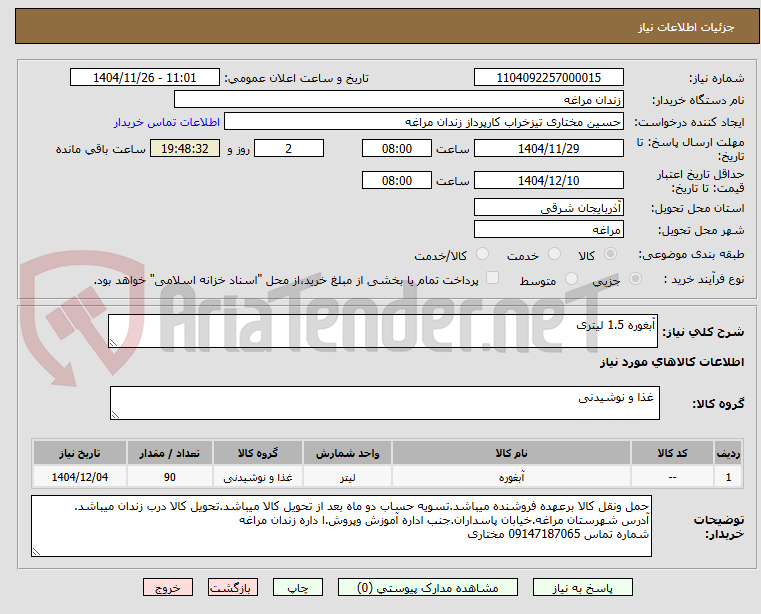761x614 pixels.
Task: Click the deadline date field 1404/11/29
Action: click(x=548, y=149)
